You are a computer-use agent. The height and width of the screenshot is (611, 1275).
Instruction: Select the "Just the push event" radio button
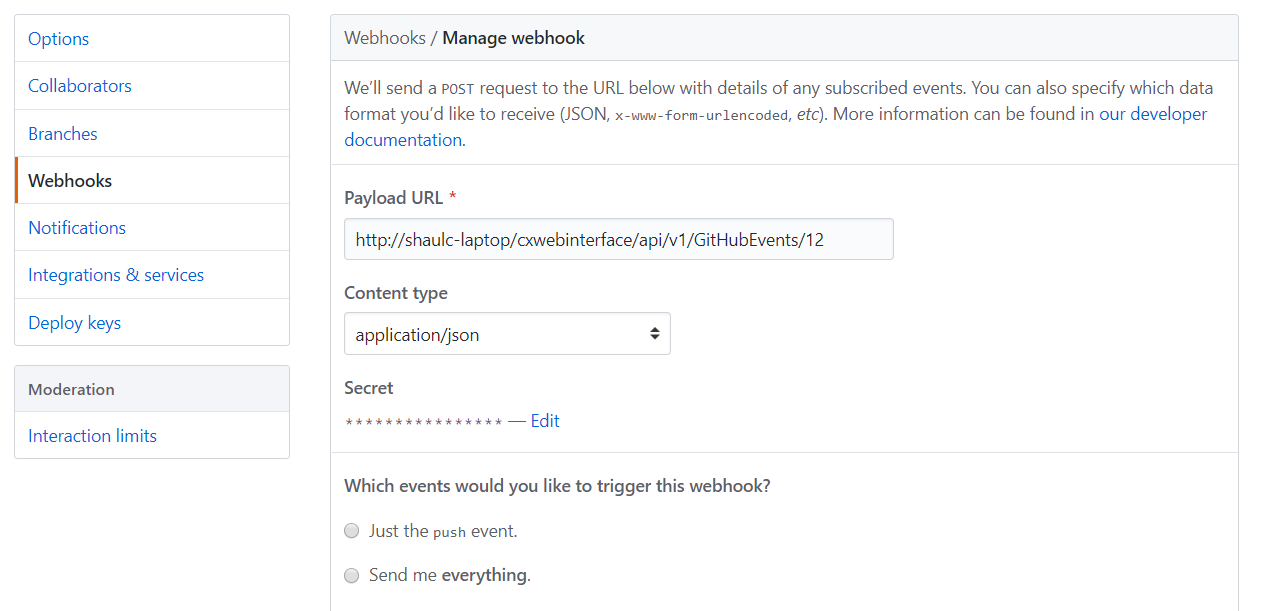(351, 530)
